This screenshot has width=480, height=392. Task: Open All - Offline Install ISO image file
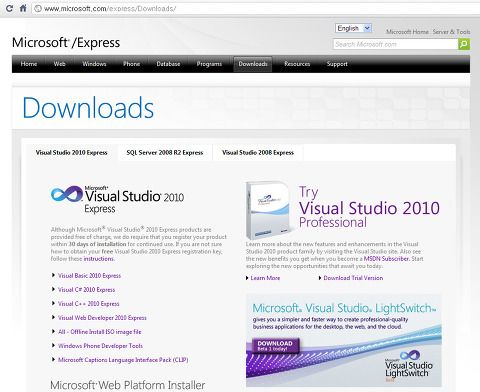(x=99, y=332)
